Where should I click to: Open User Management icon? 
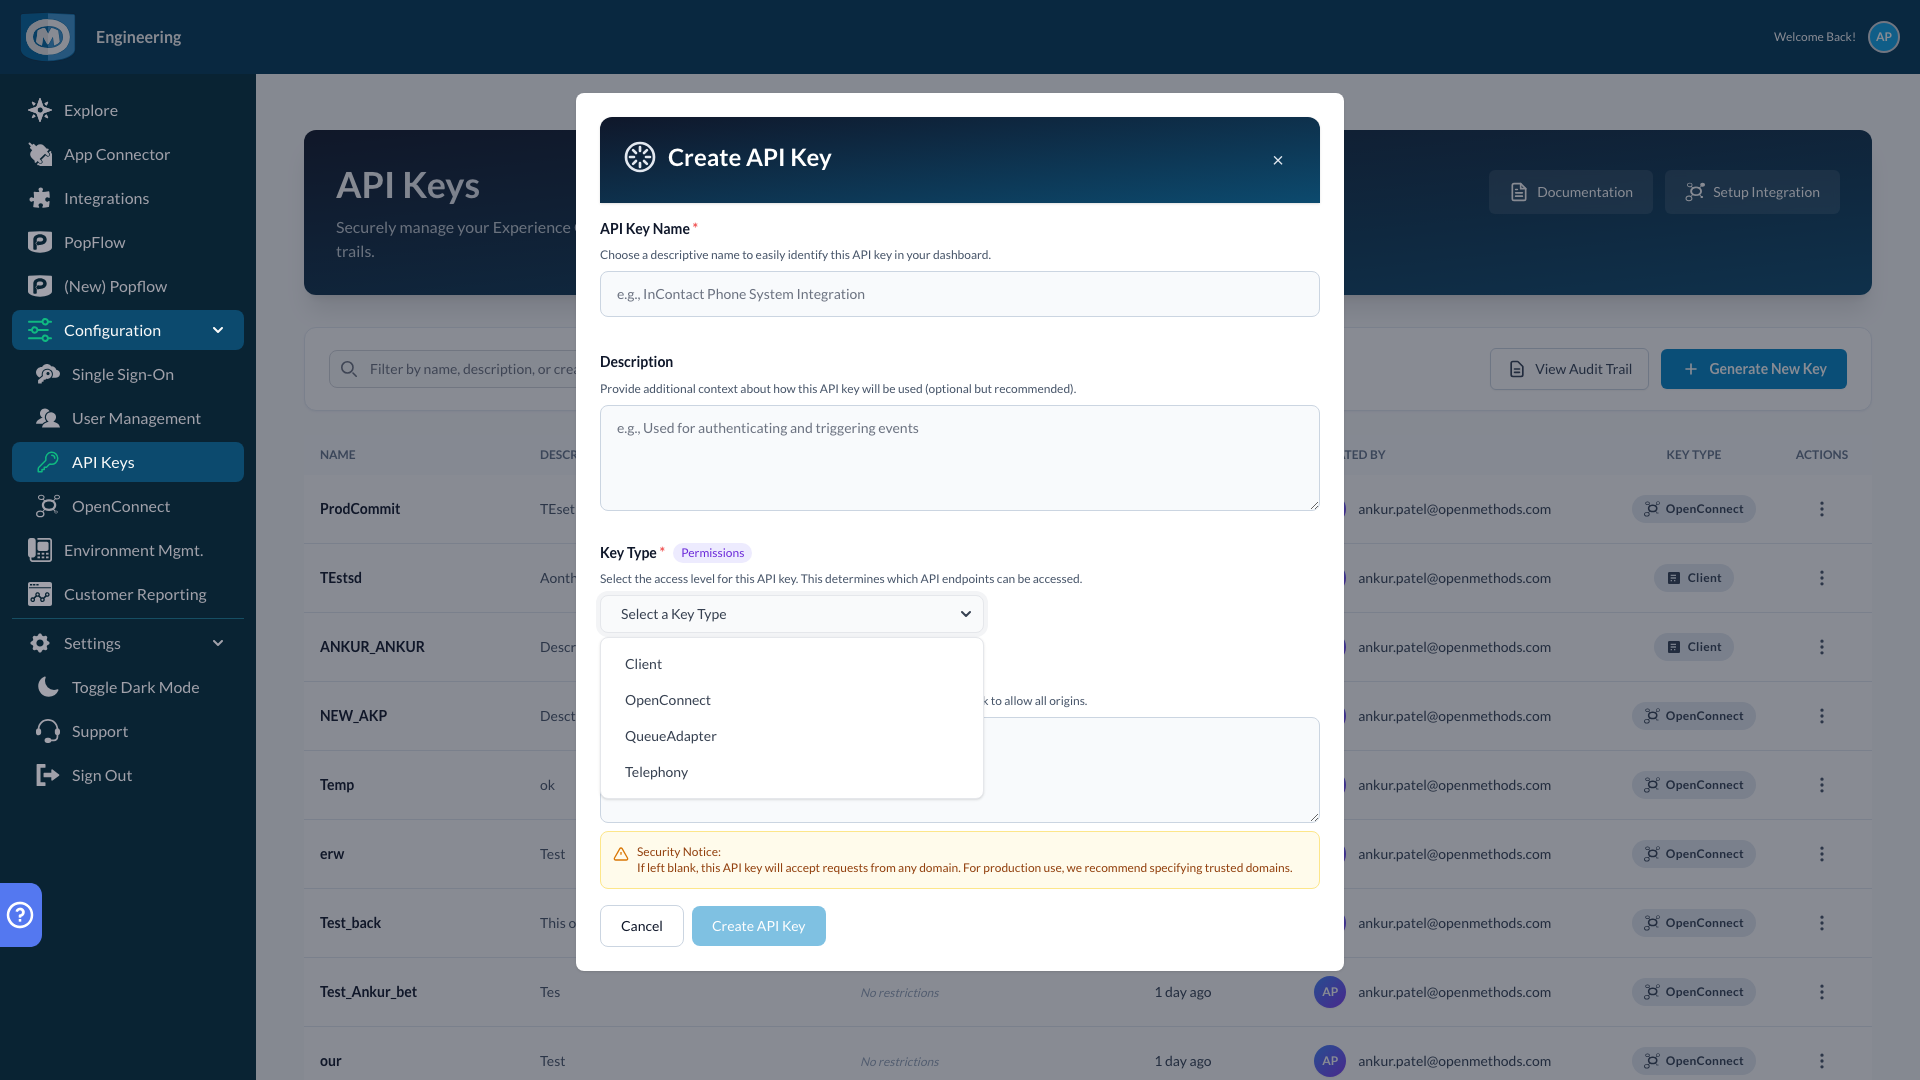[x=48, y=418]
